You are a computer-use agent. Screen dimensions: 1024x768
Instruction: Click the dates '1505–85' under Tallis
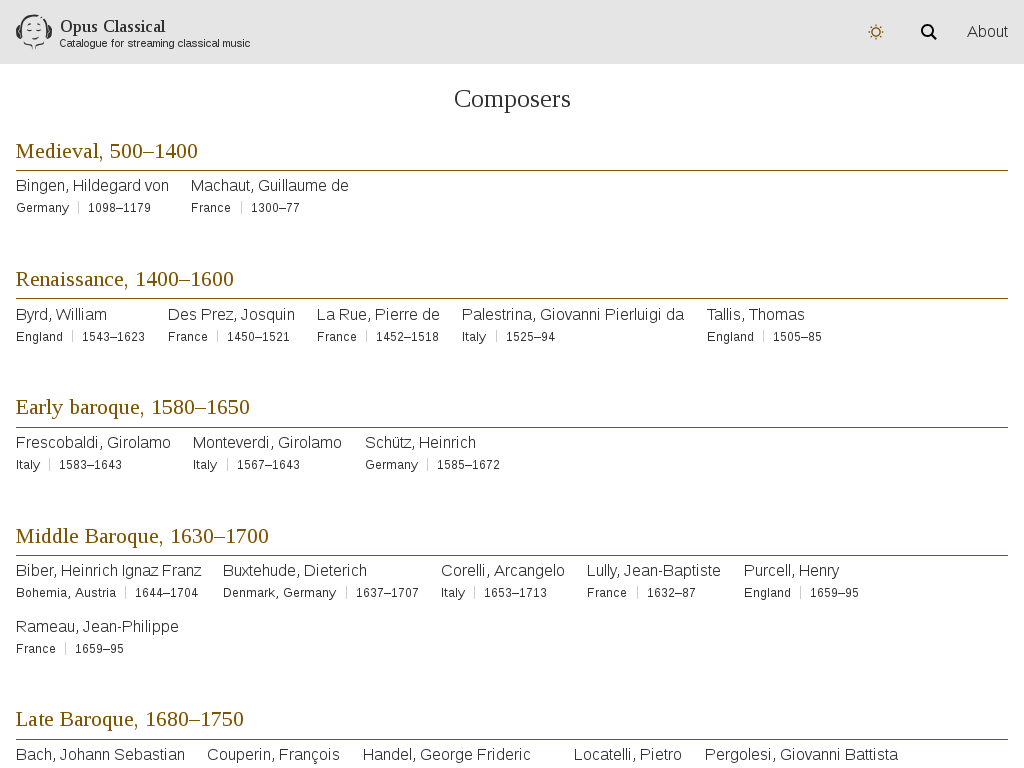pos(797,336)
